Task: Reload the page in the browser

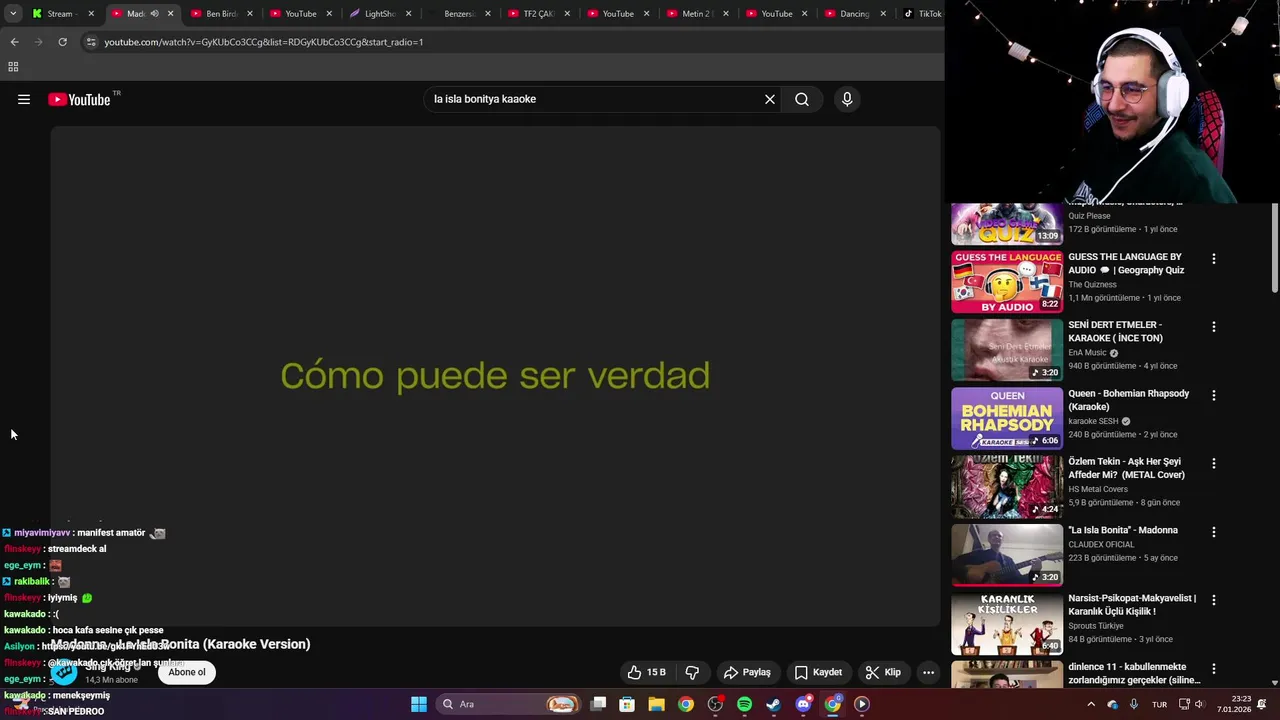Action: point(62,42)
